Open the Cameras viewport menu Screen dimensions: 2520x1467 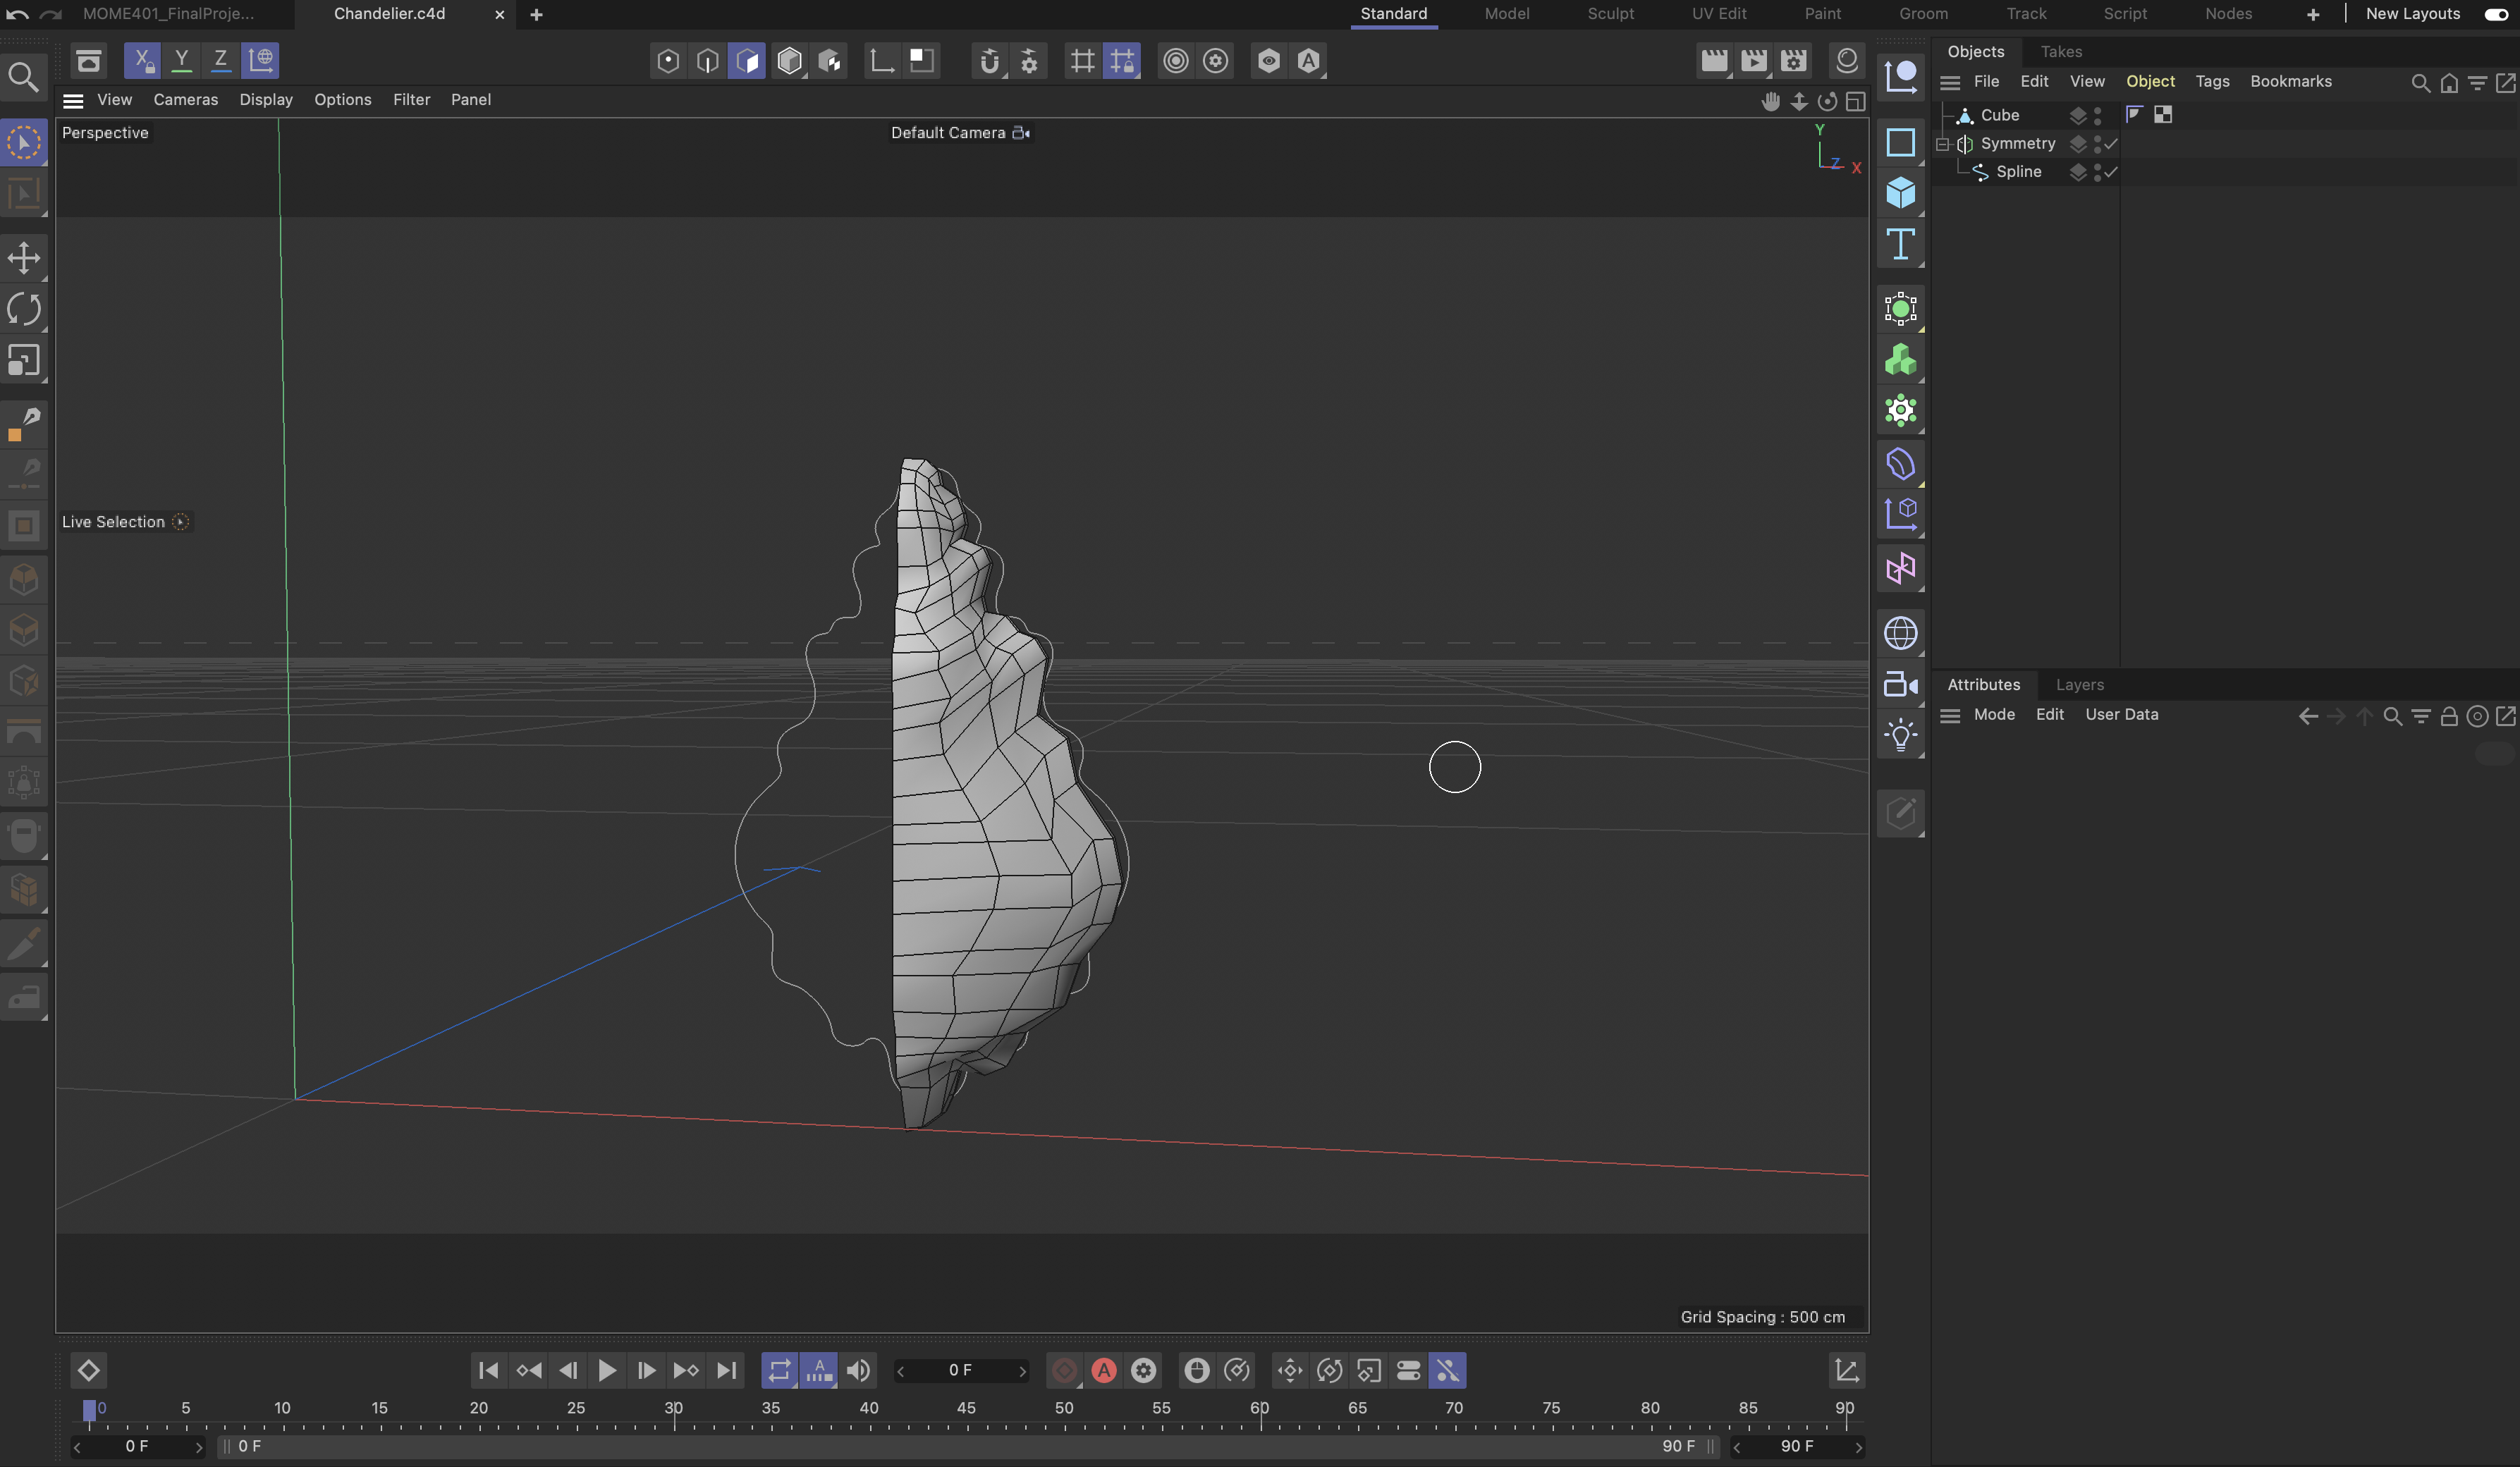coord(185,100)
